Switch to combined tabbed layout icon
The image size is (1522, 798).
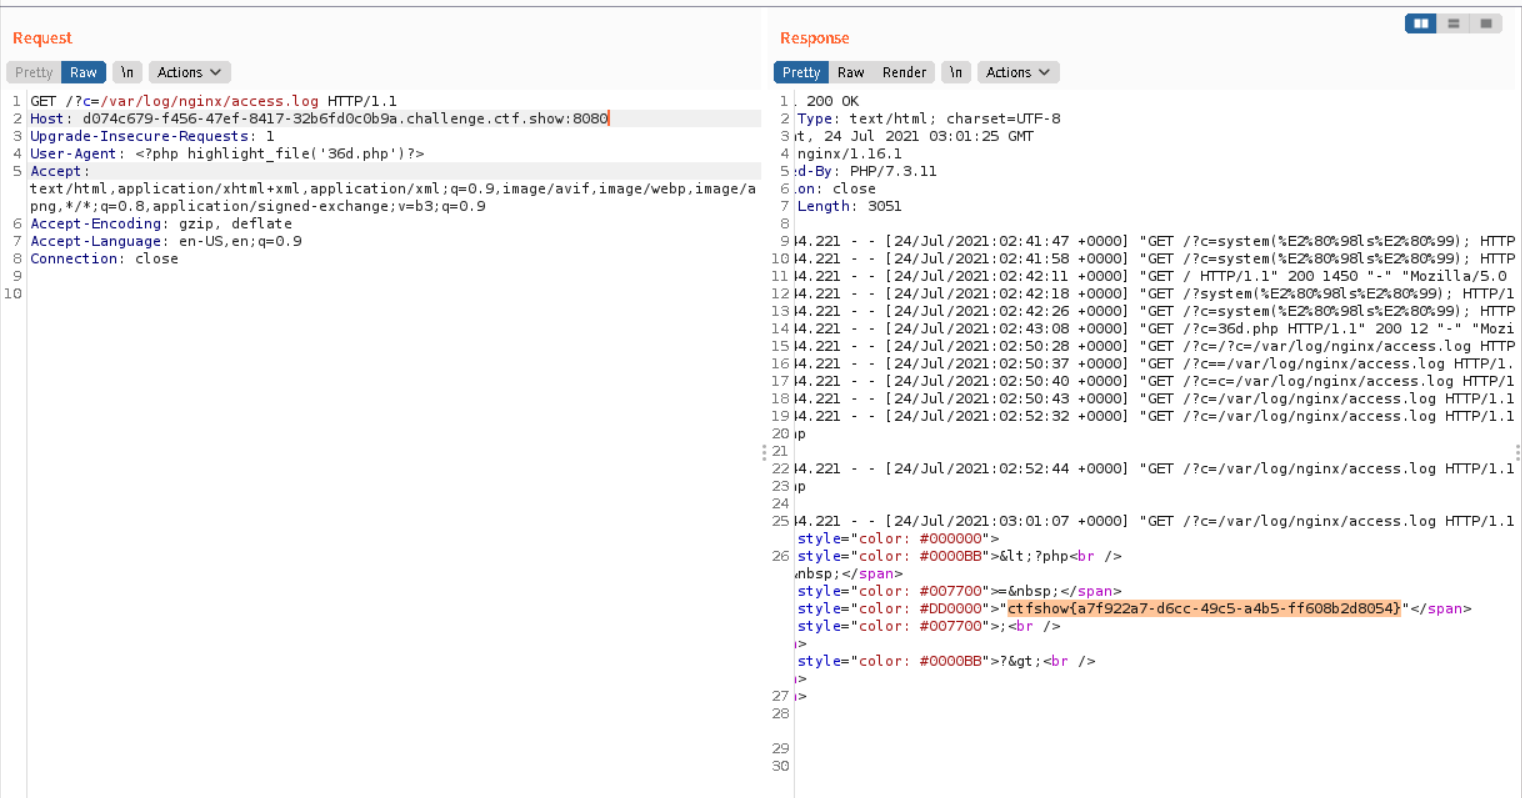(1486, 23)
